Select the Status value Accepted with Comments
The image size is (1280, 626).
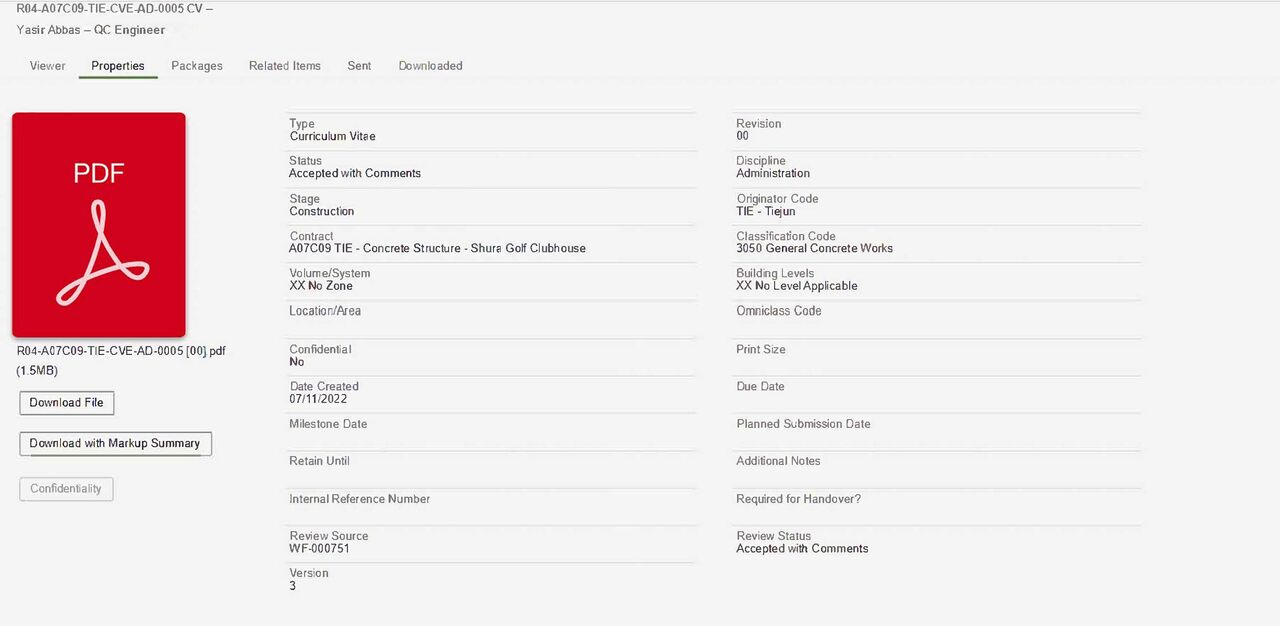[x=355, y=173]
